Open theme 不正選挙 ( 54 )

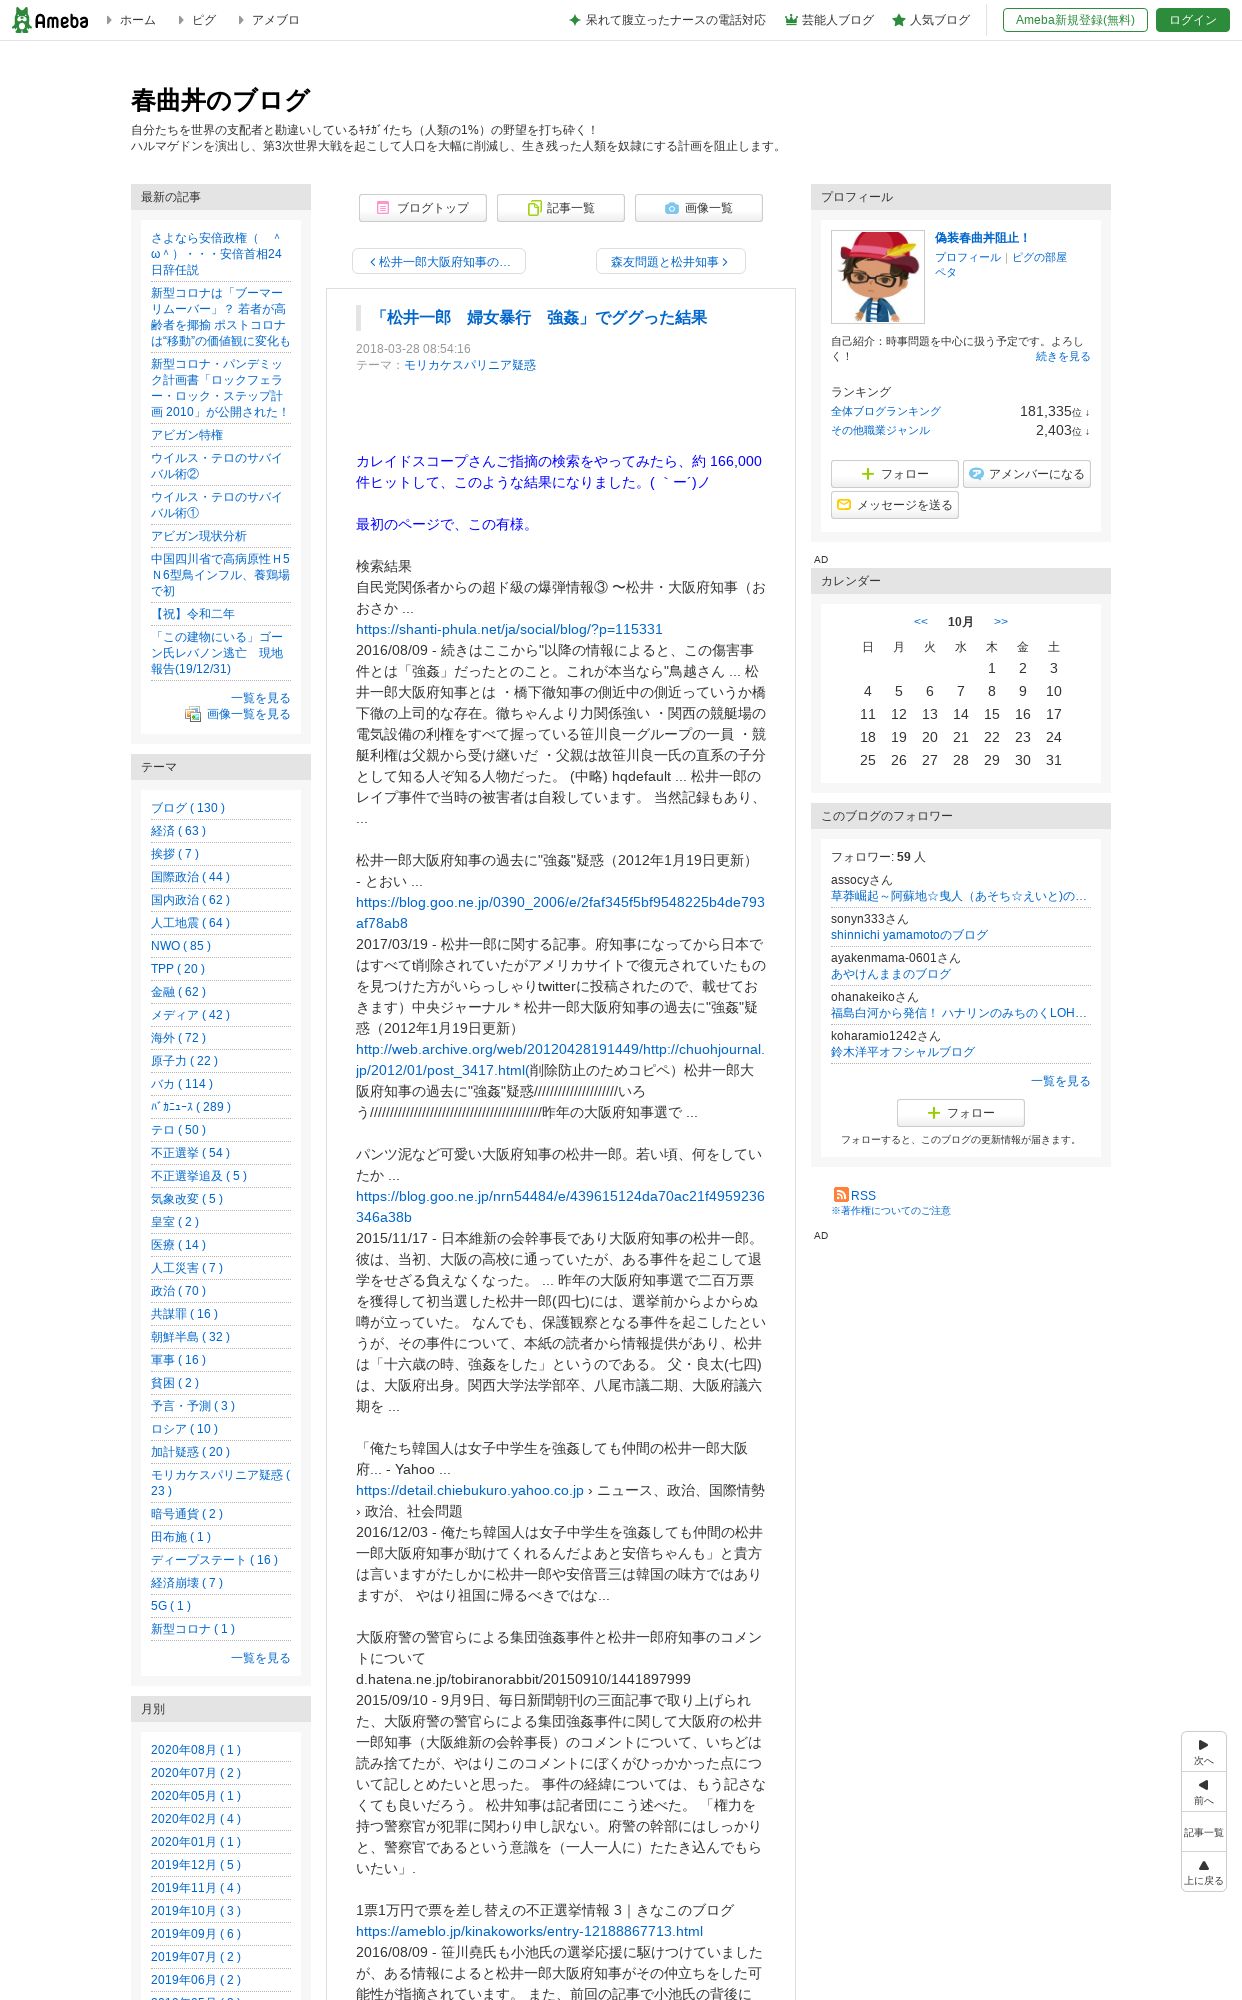coord(191,1153)
